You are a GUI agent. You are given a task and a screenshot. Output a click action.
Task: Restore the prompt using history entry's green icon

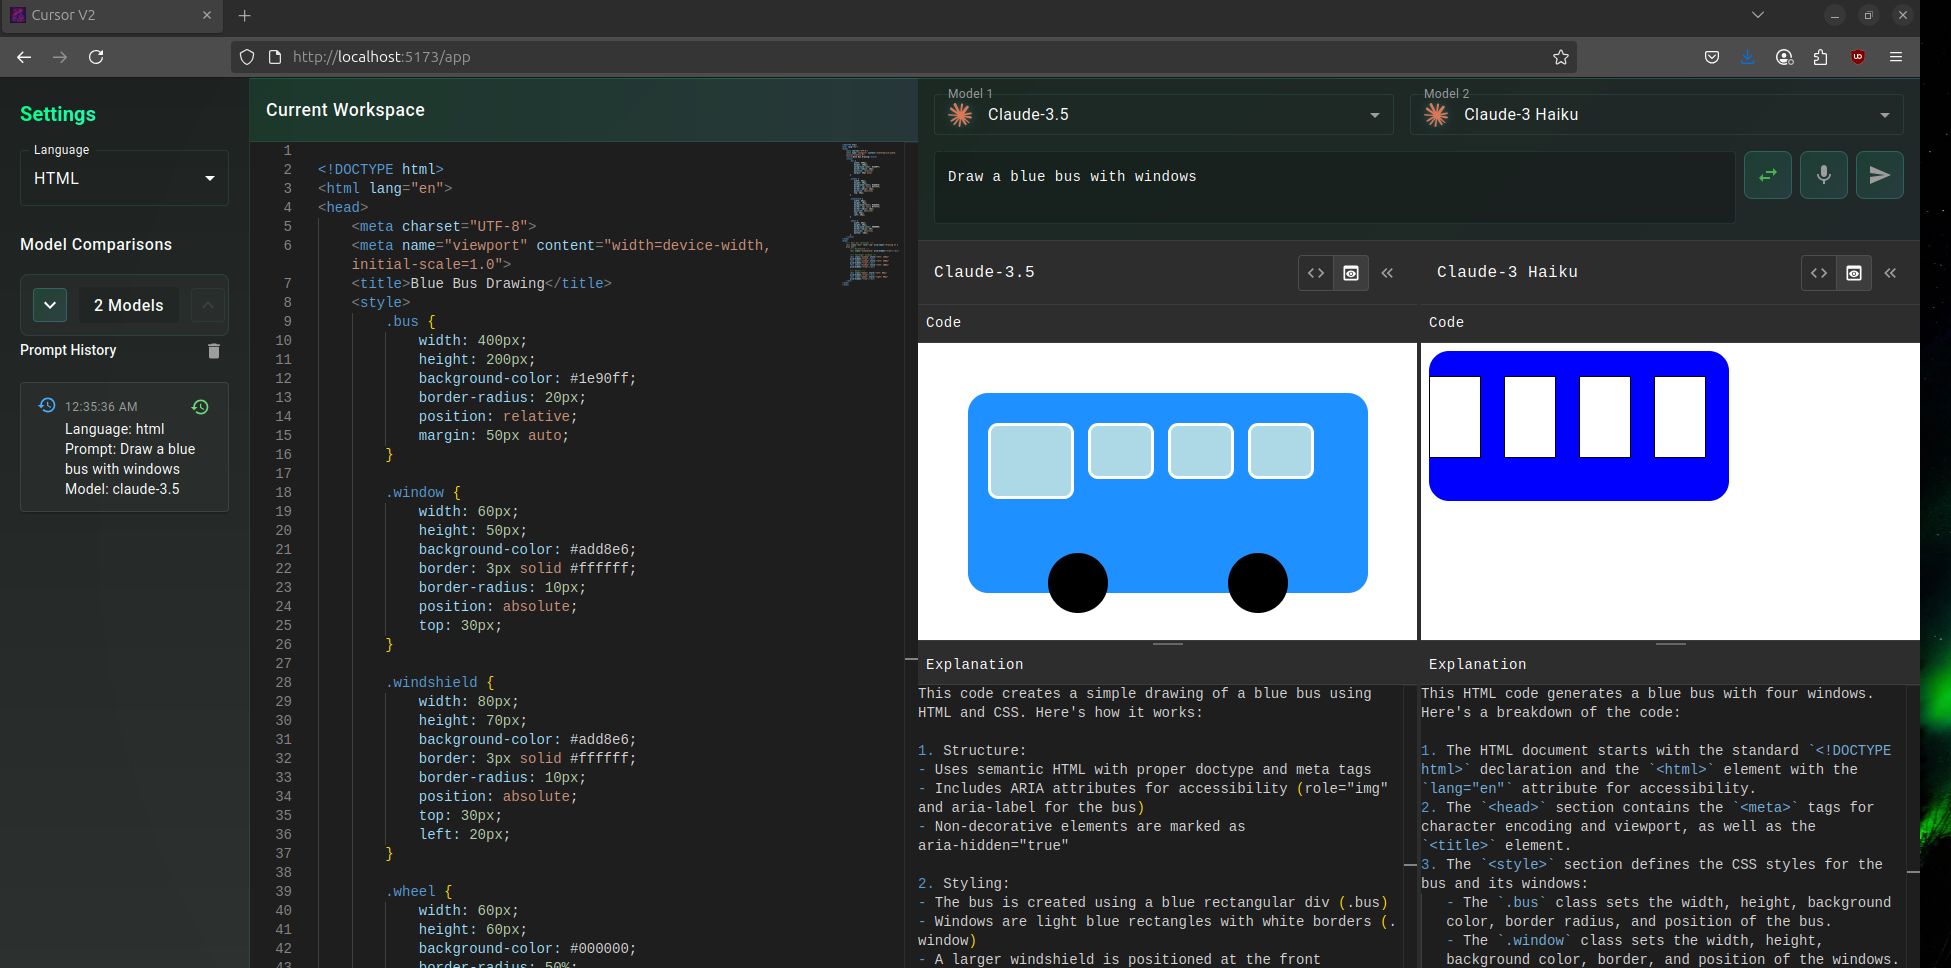click(x=200, y=407)
